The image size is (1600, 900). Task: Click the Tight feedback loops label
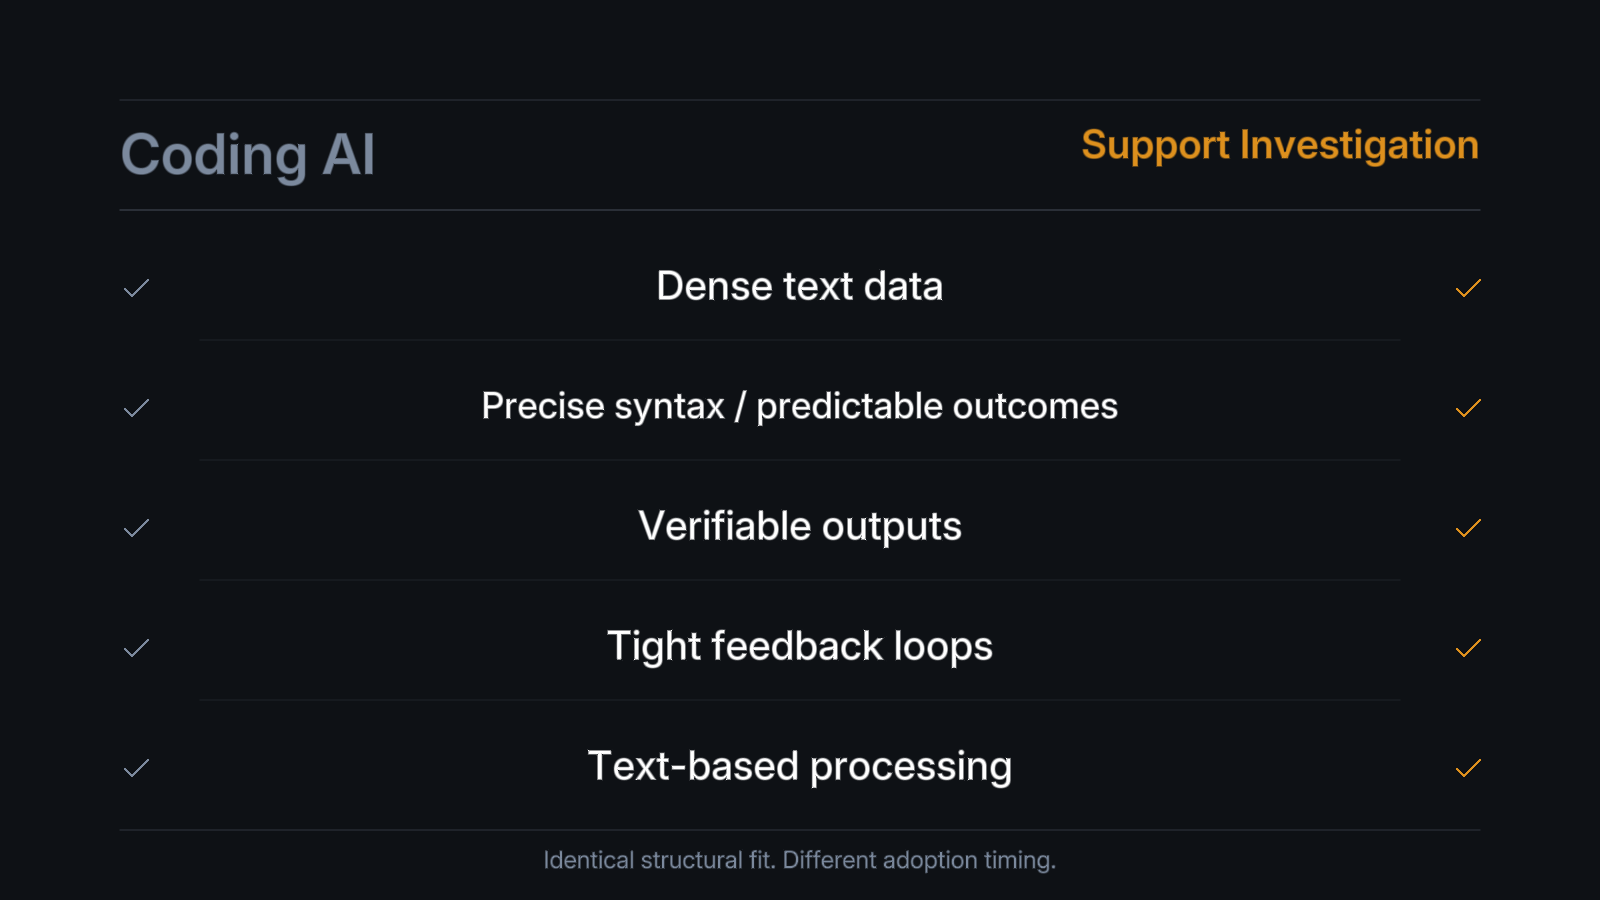[799, 646]
